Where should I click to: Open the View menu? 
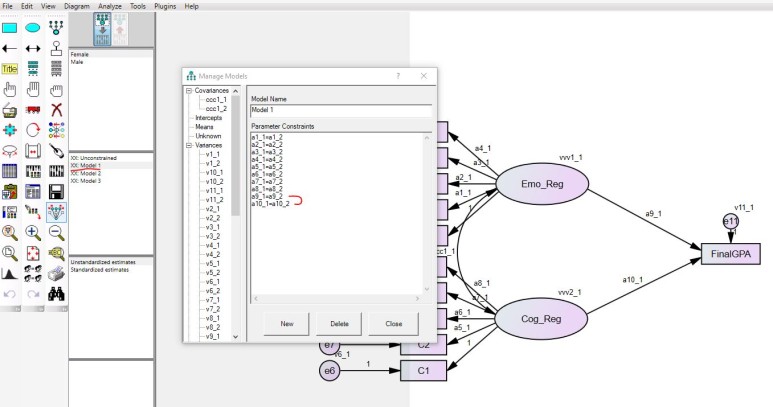click(x=48, y=6)
